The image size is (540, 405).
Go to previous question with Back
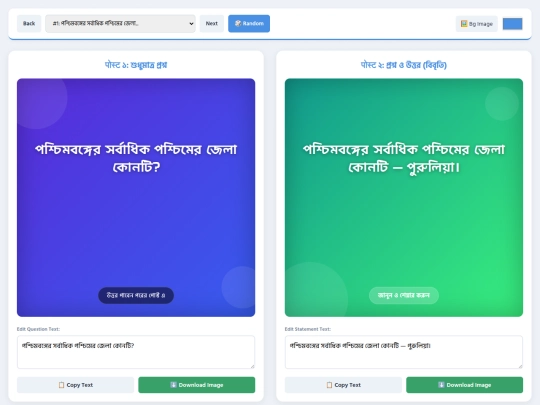29,23
